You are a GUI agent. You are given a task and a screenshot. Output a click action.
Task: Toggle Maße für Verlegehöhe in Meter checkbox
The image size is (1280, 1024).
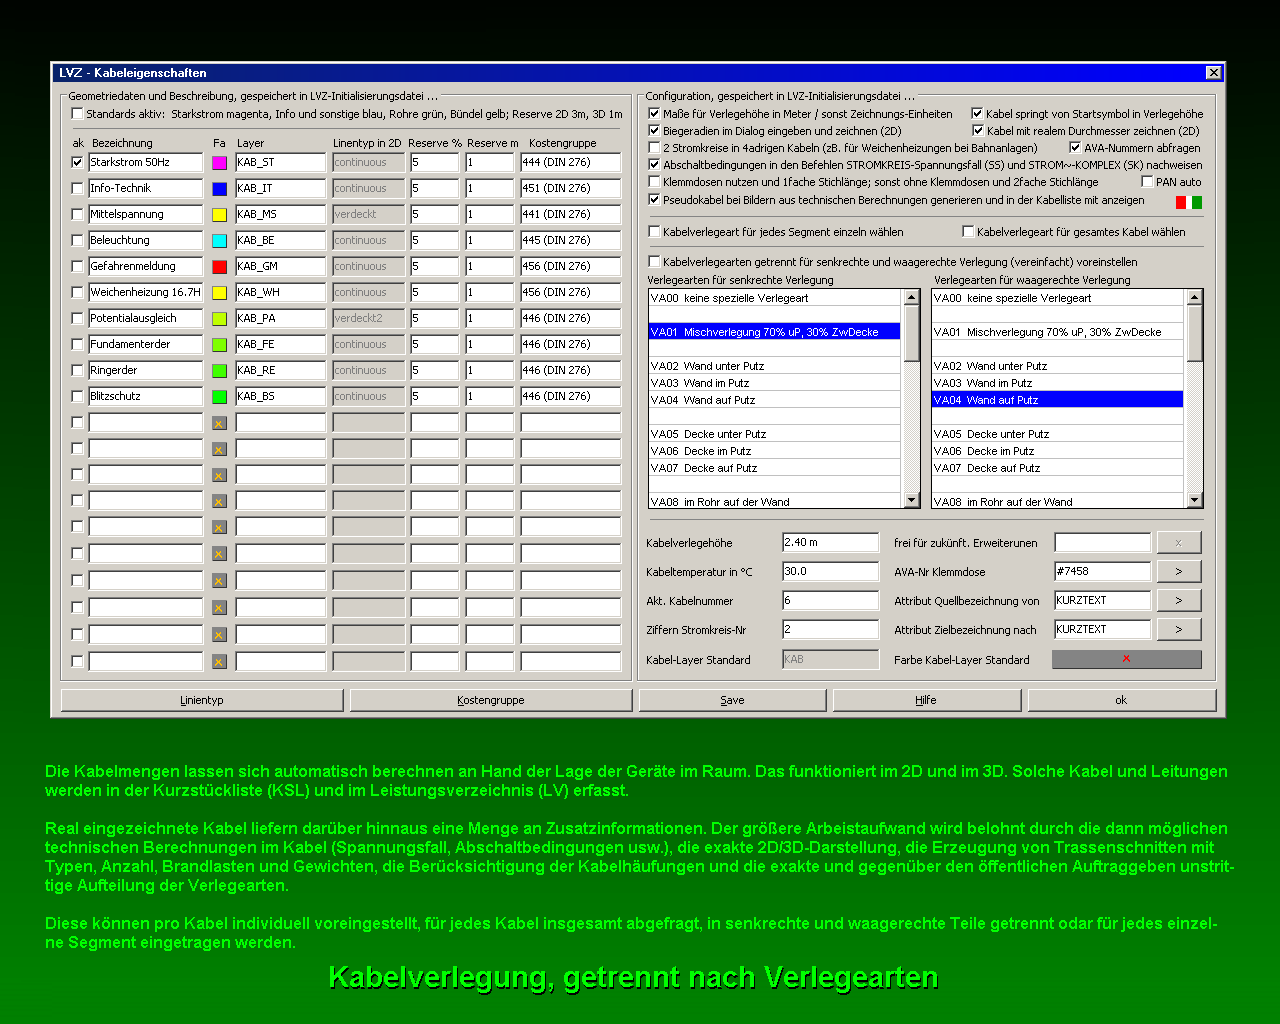[654, 114]
